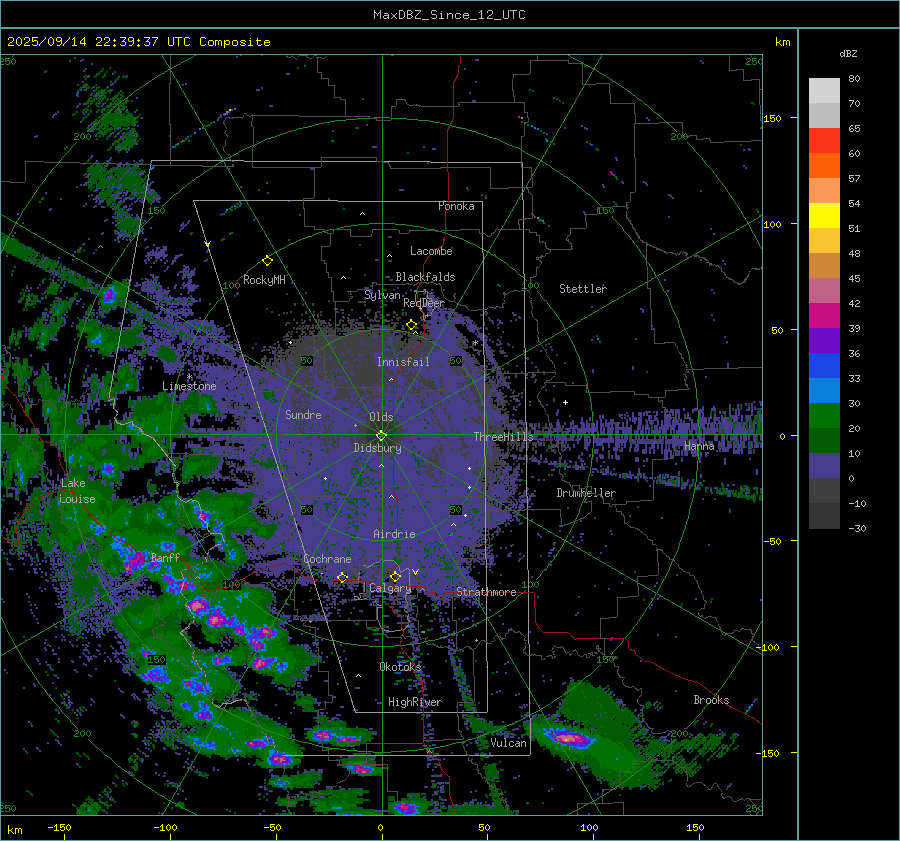The height and width of the screenshot is (841, 900).
Task: Click the Brooks town label
Action: 711,700
